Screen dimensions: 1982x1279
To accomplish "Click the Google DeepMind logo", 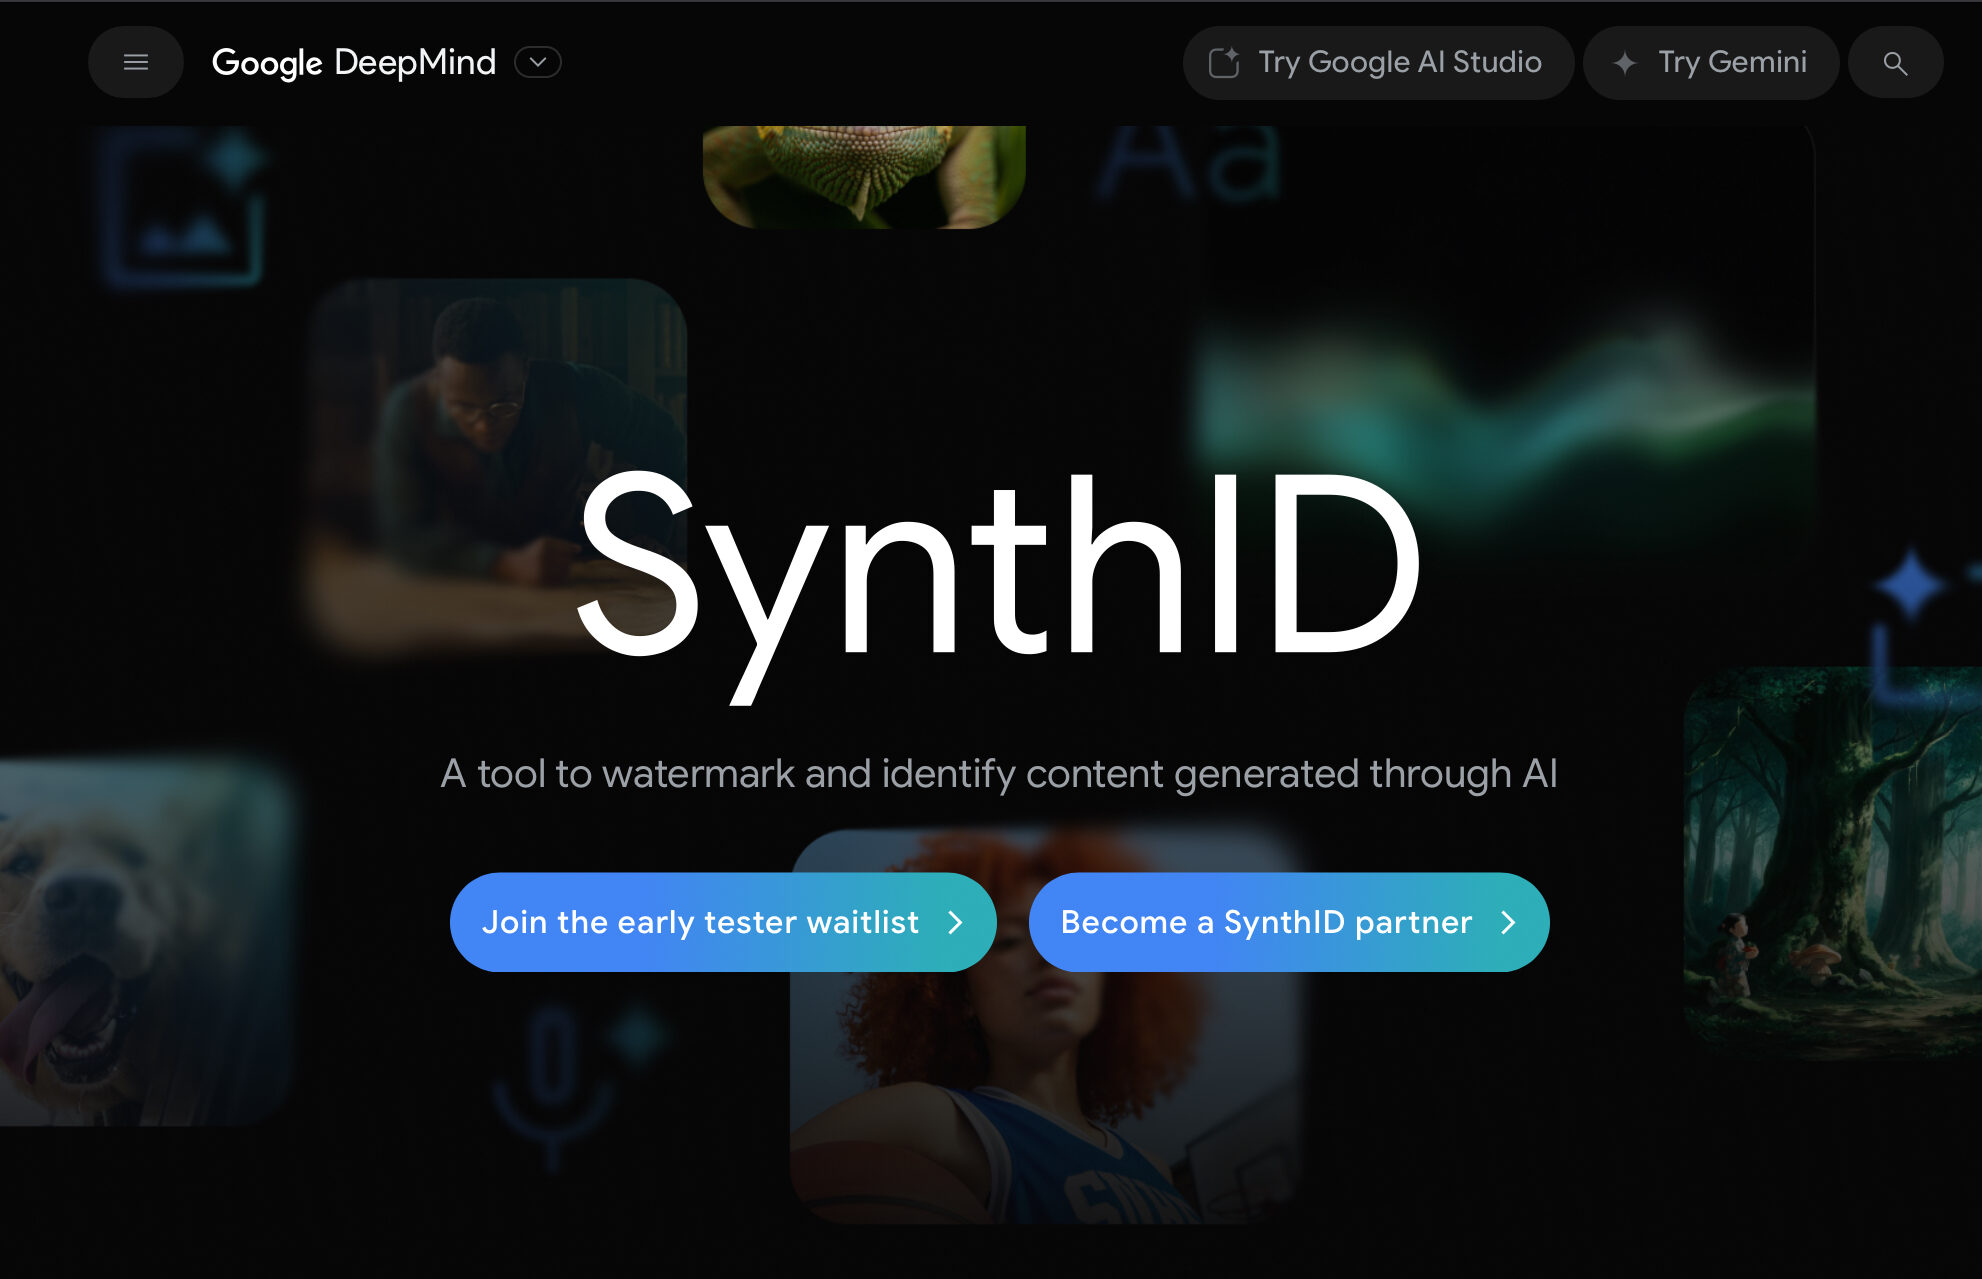I will point(354,63).
